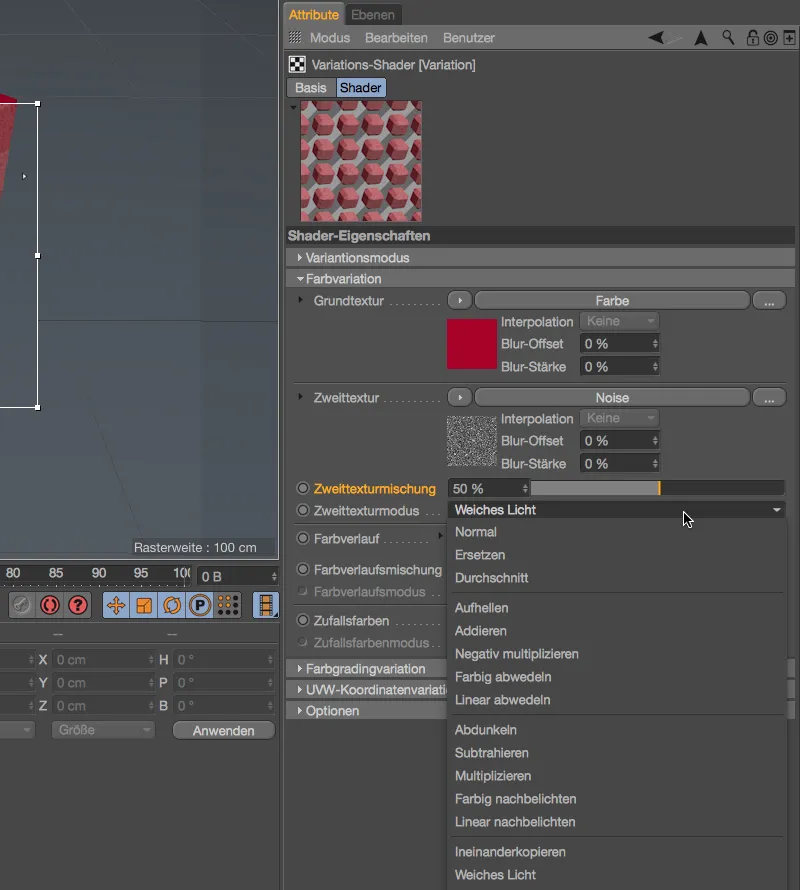Click the Variations-Shader checkerboard icon

296,64
